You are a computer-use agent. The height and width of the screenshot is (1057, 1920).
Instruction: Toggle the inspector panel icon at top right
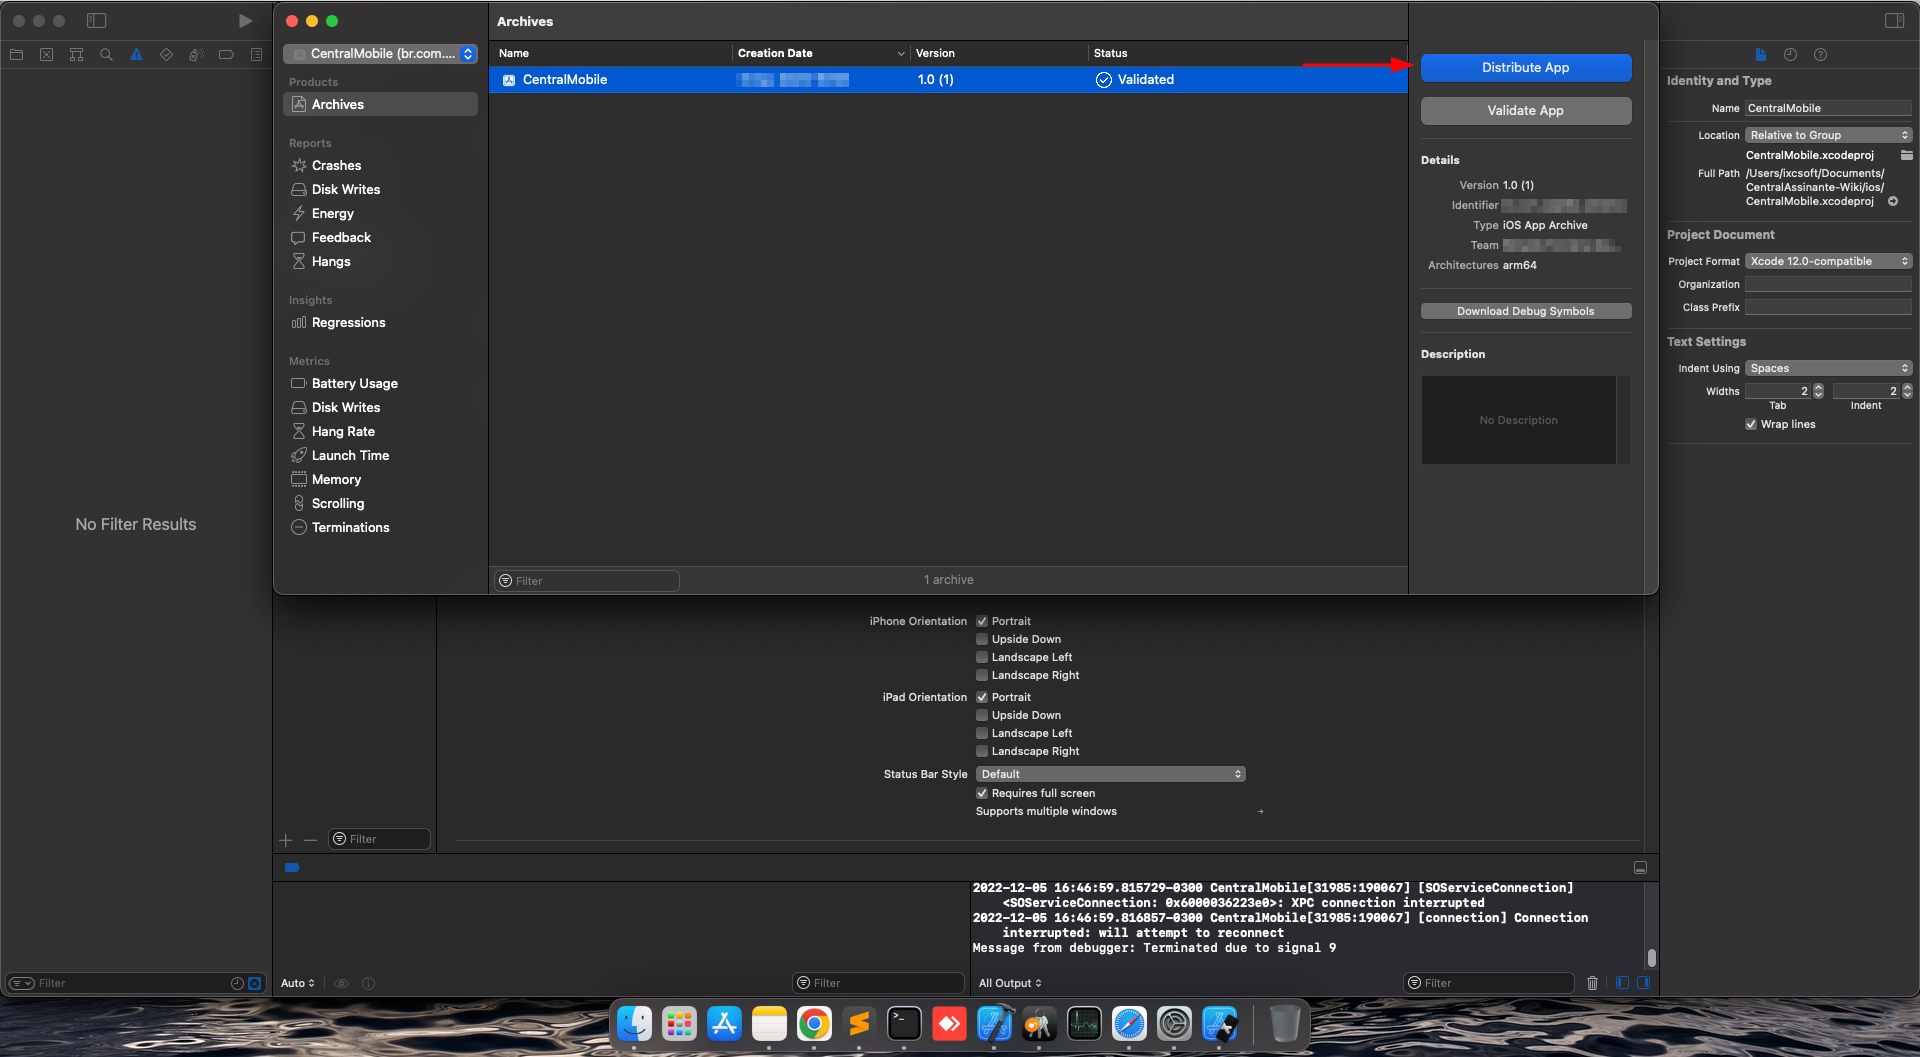pyautogui.click(x=1894, y=21)
